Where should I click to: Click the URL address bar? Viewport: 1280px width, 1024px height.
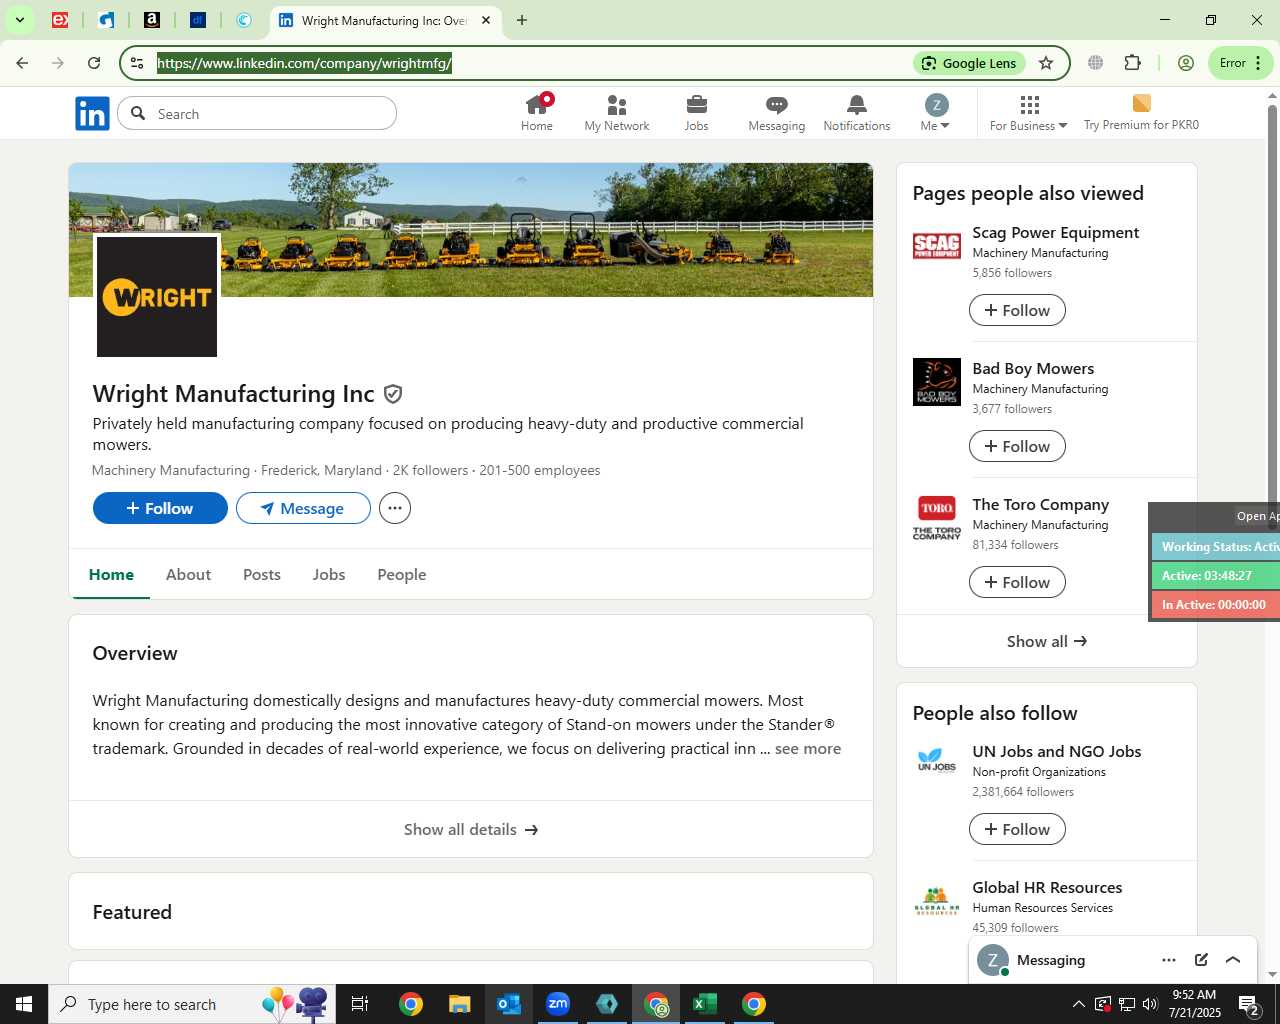click(x=530, y=63)
